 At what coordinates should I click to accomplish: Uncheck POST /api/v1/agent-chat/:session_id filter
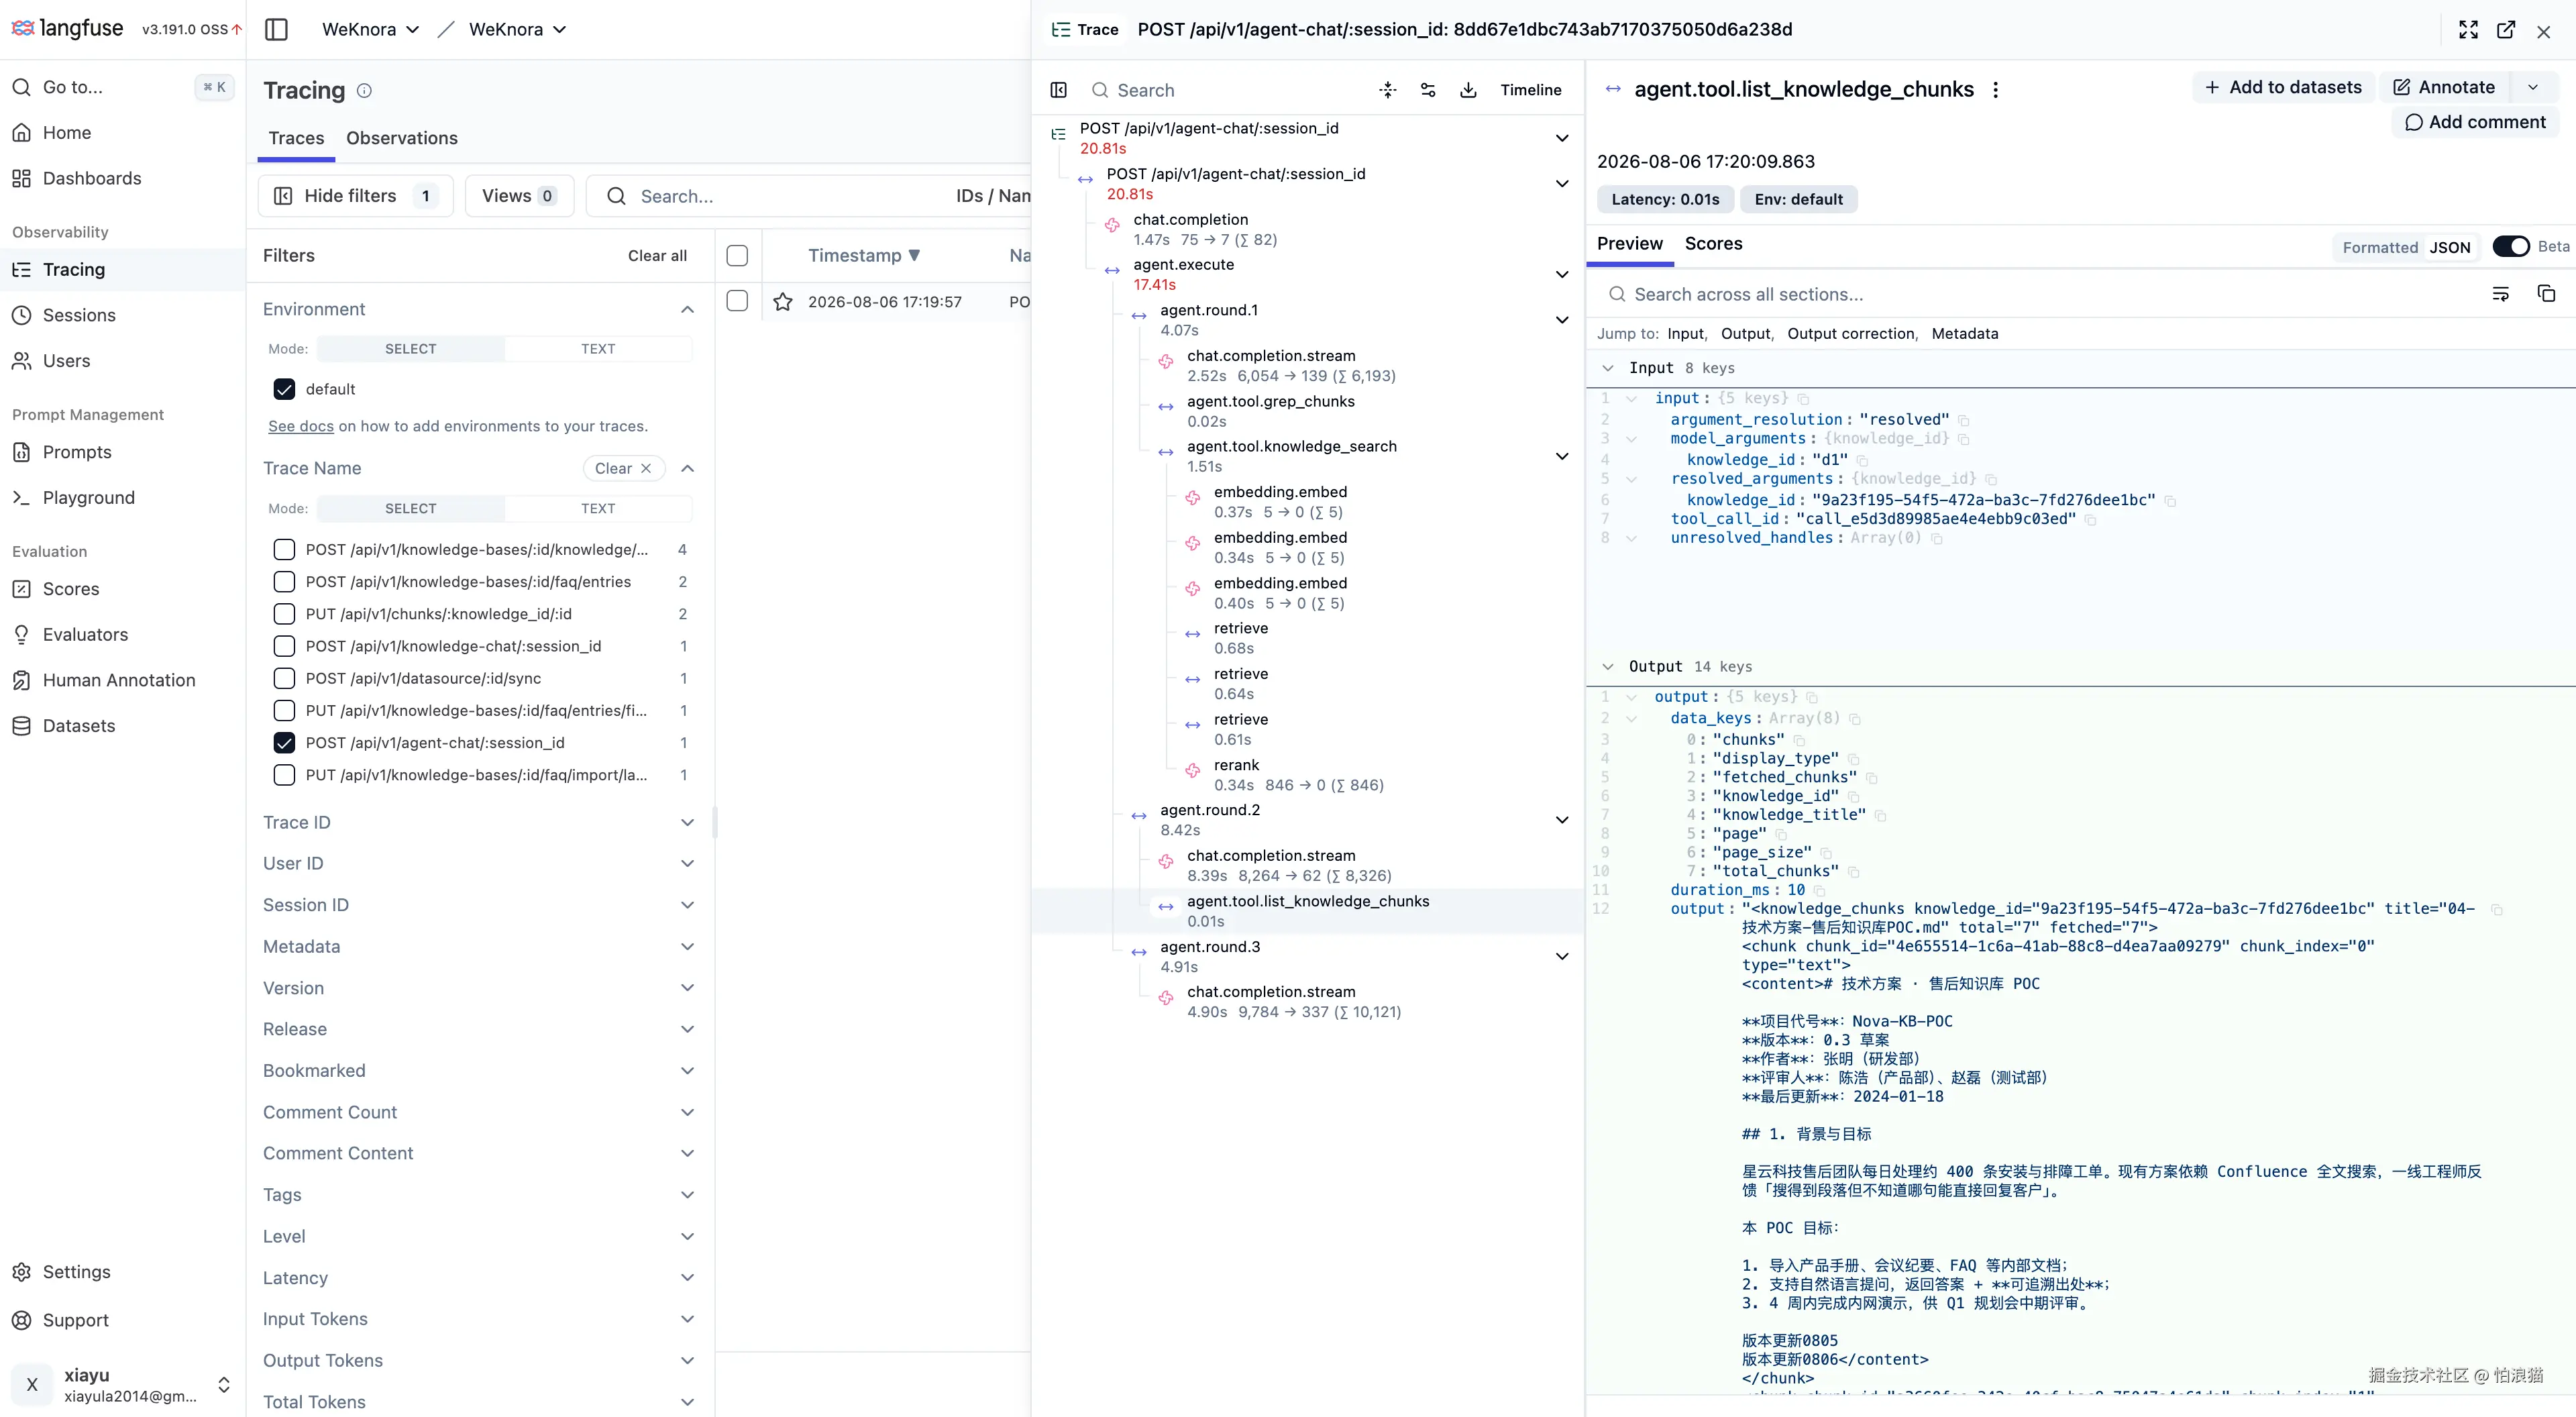click(284, 742)
